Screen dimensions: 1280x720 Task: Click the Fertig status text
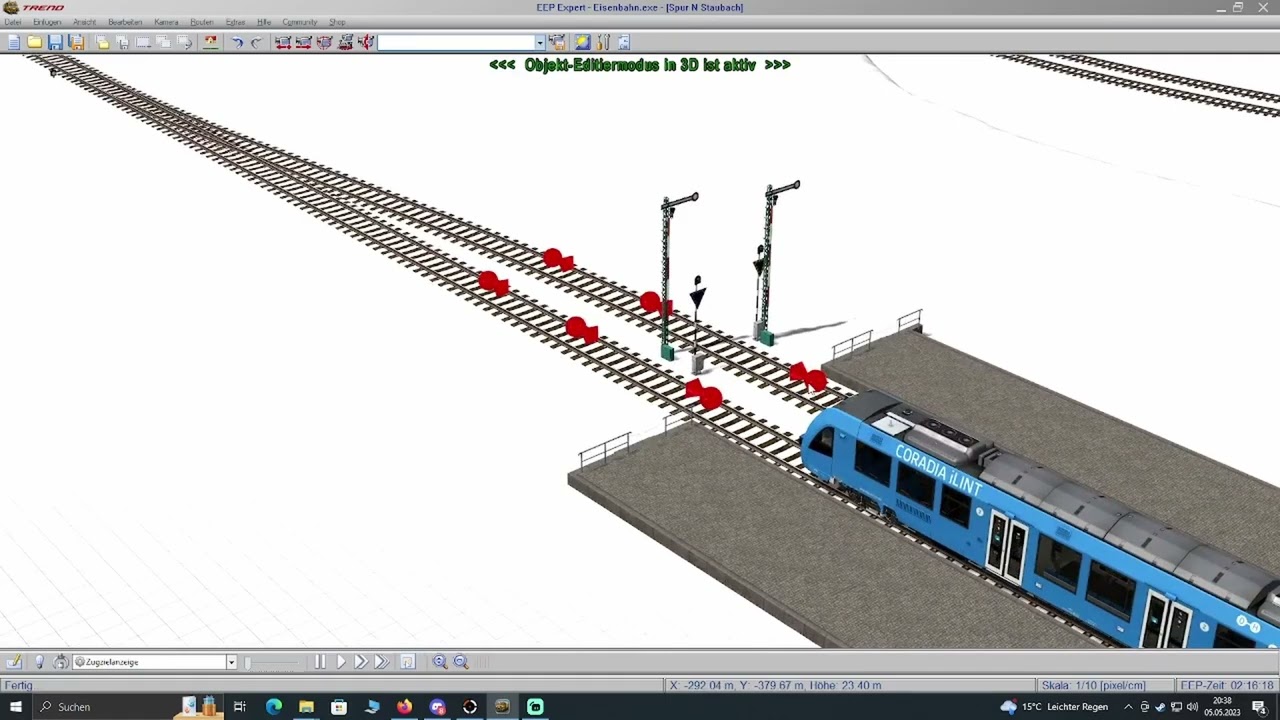click(x=19, y=685)
